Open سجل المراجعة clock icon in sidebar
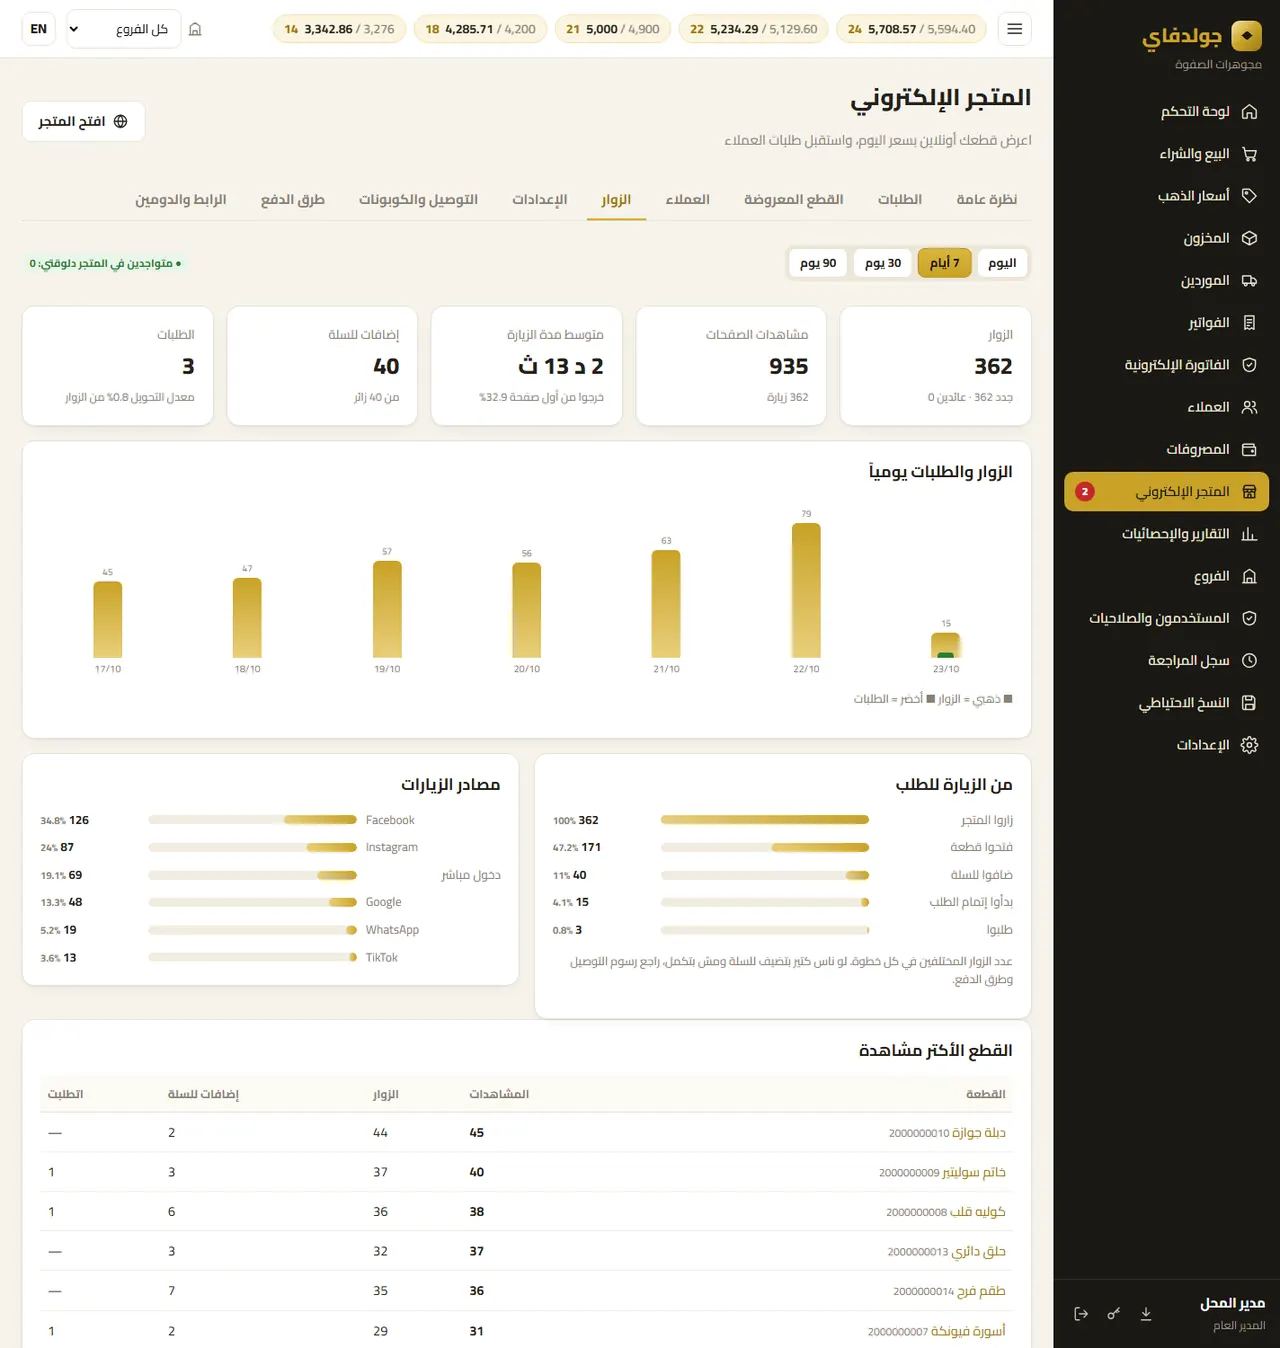This screenshot has height=1348, width=1280. pos(1249,661)
